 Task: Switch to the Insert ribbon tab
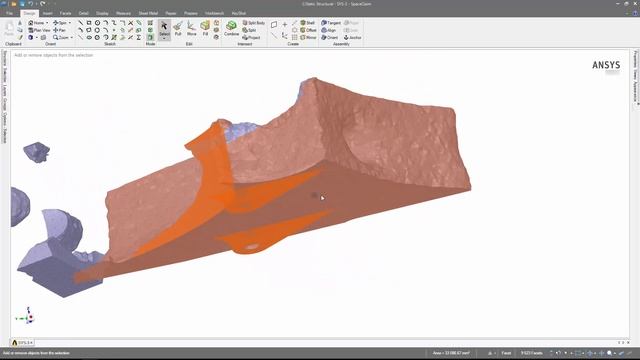pyautogui.click(x=47, y=13)
